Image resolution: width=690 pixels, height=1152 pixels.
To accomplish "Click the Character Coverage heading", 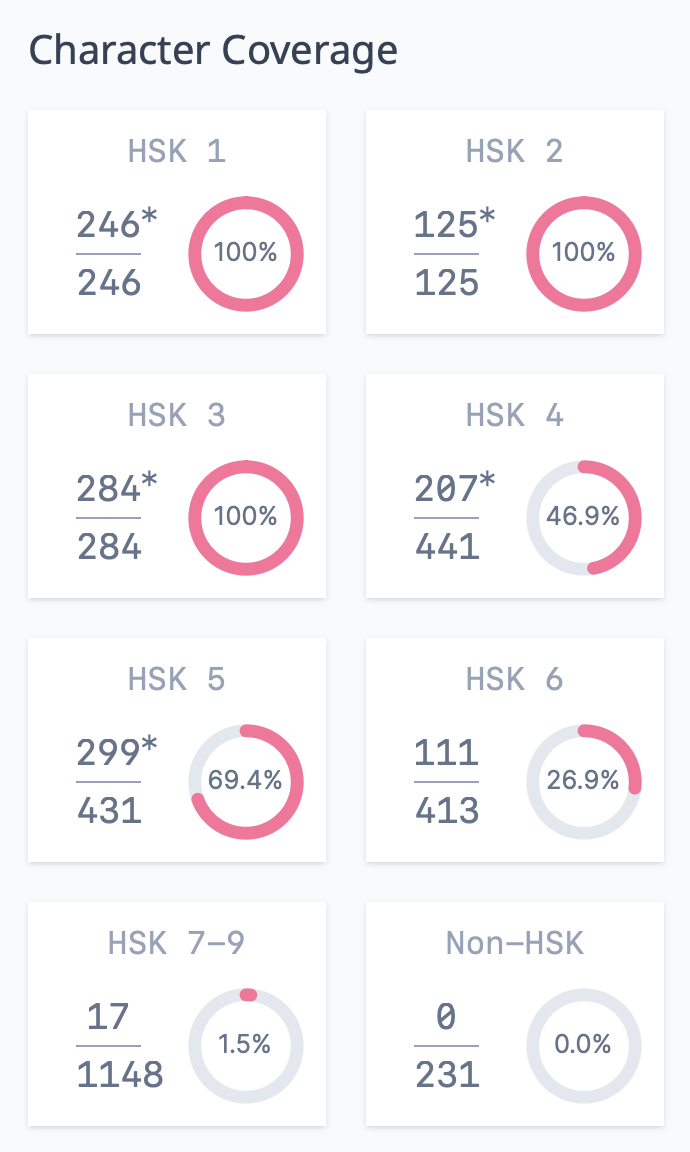I will pyautogui.click(x=213, y=52).
